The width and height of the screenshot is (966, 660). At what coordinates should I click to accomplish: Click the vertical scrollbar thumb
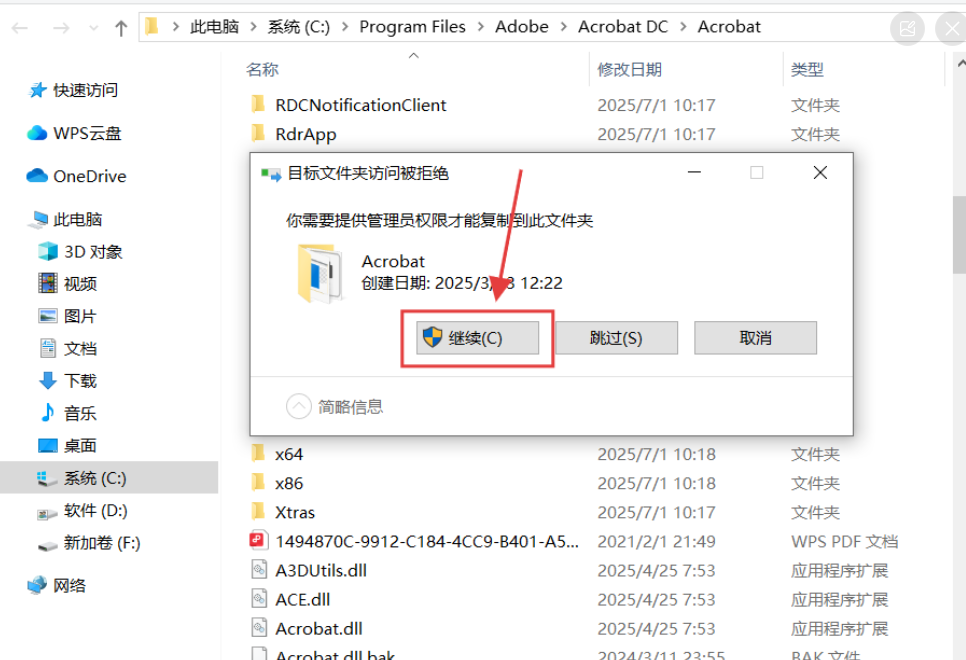959,234
